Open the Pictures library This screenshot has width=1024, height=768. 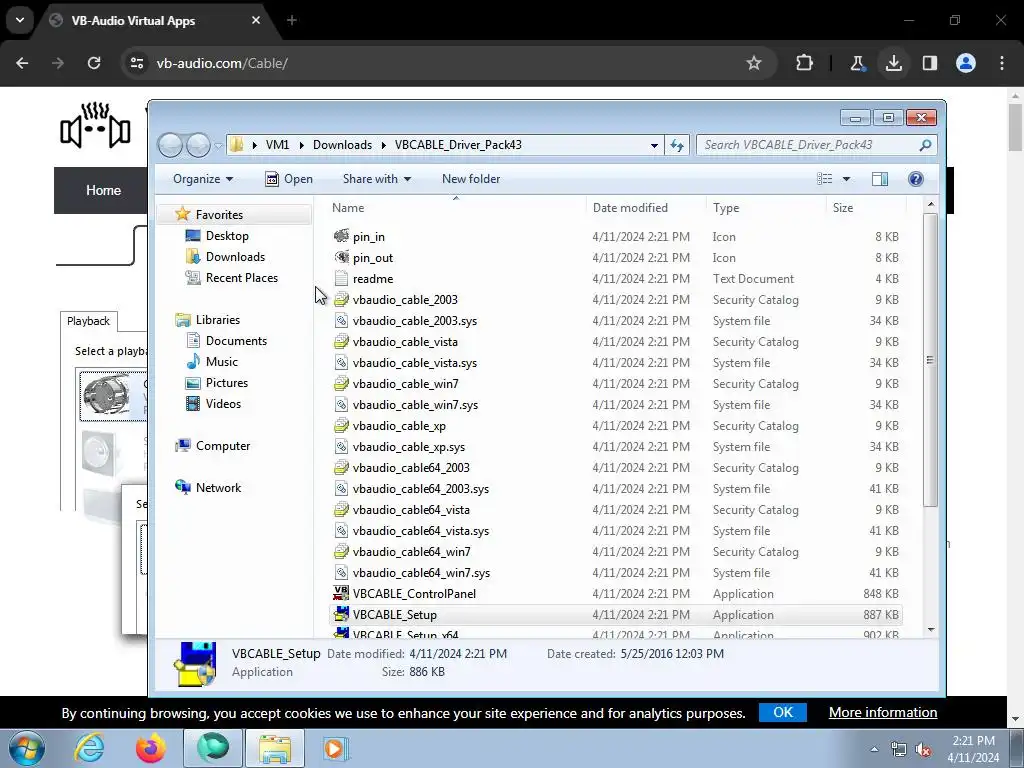[x=227, y=383]
